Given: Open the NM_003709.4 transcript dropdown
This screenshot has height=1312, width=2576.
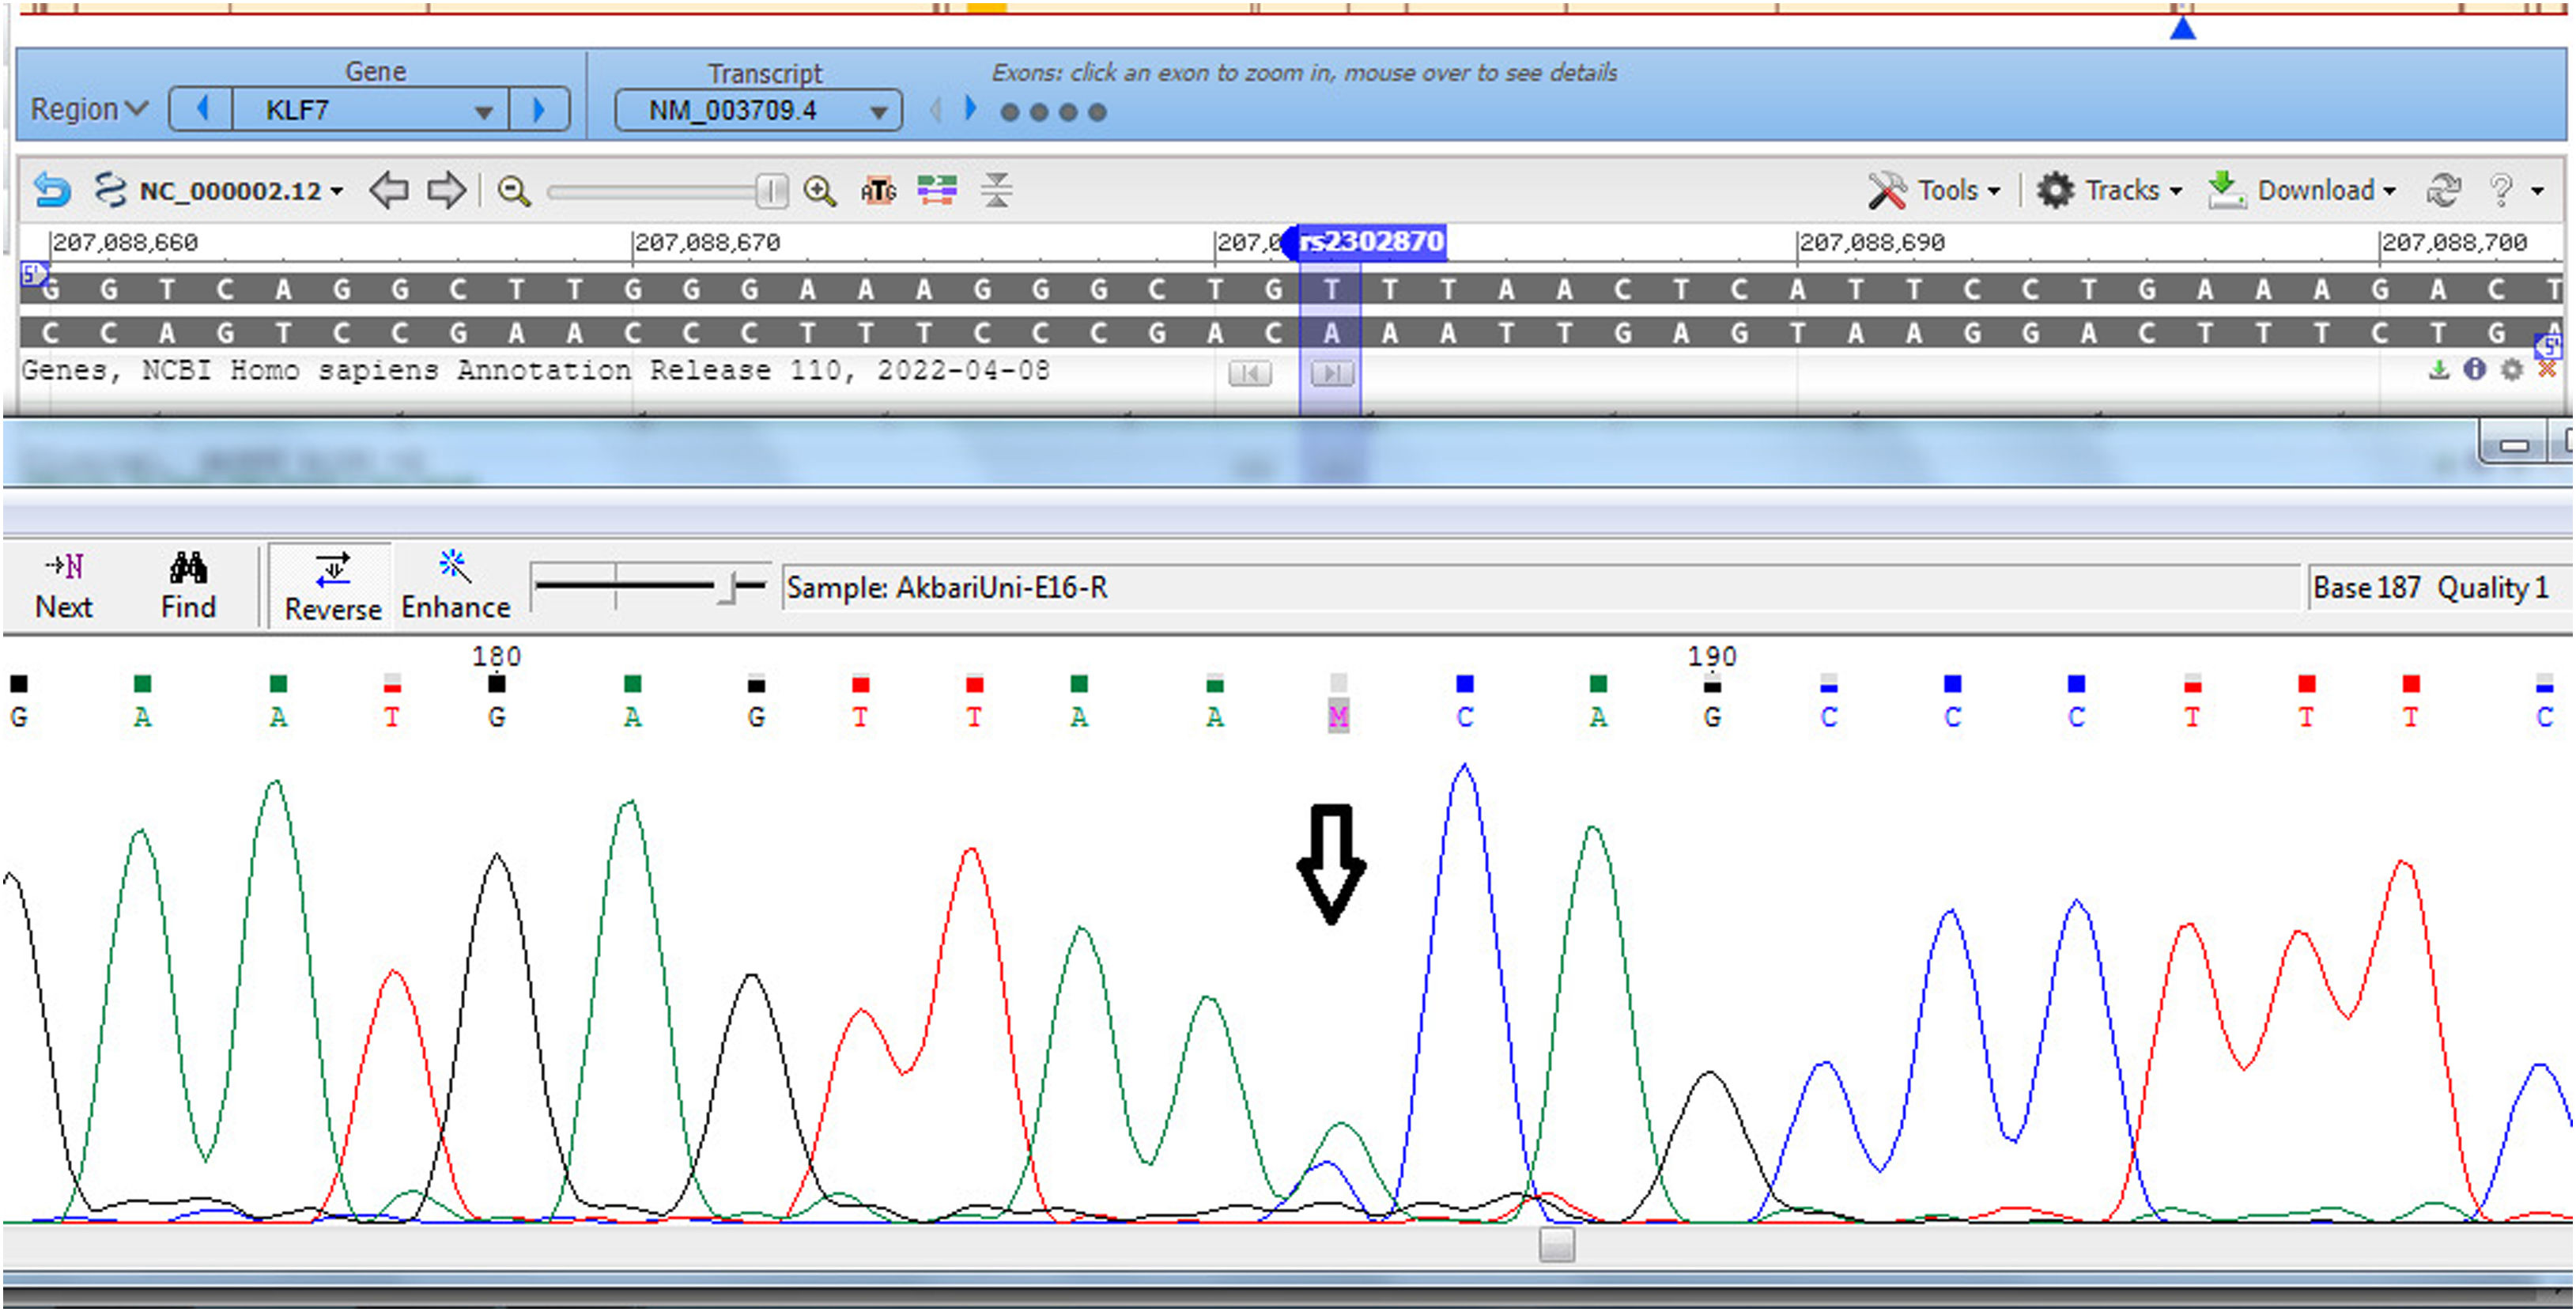Looking at the screenshot, I should pyautogui.click(x=878, y=111).
